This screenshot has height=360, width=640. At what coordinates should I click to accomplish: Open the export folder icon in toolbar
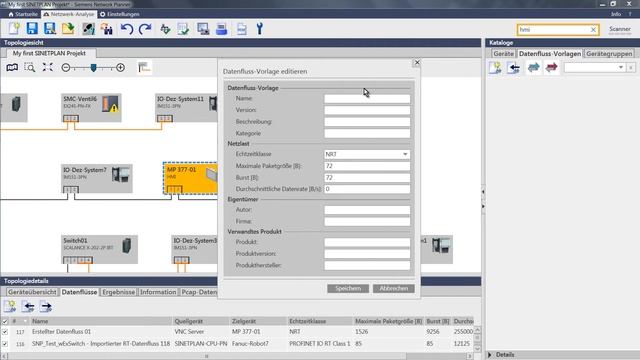[x=68, y=29]
